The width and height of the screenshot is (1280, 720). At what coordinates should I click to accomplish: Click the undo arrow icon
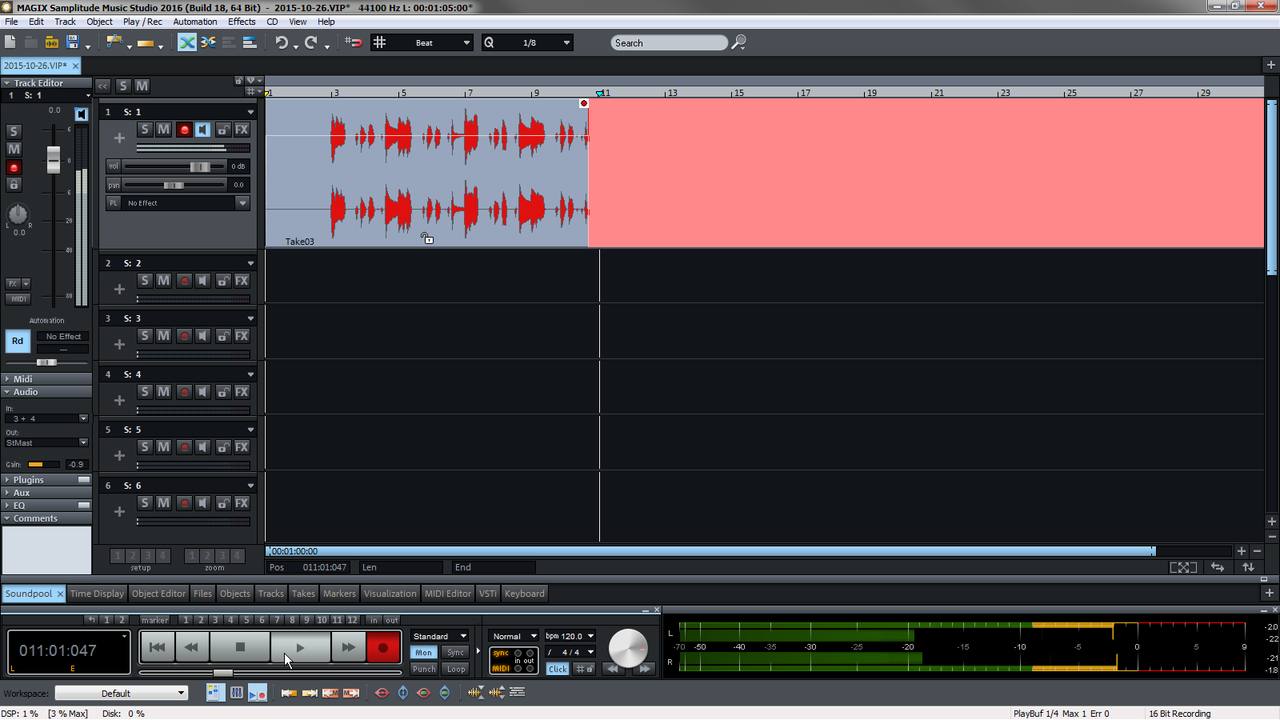pos(282,43)
